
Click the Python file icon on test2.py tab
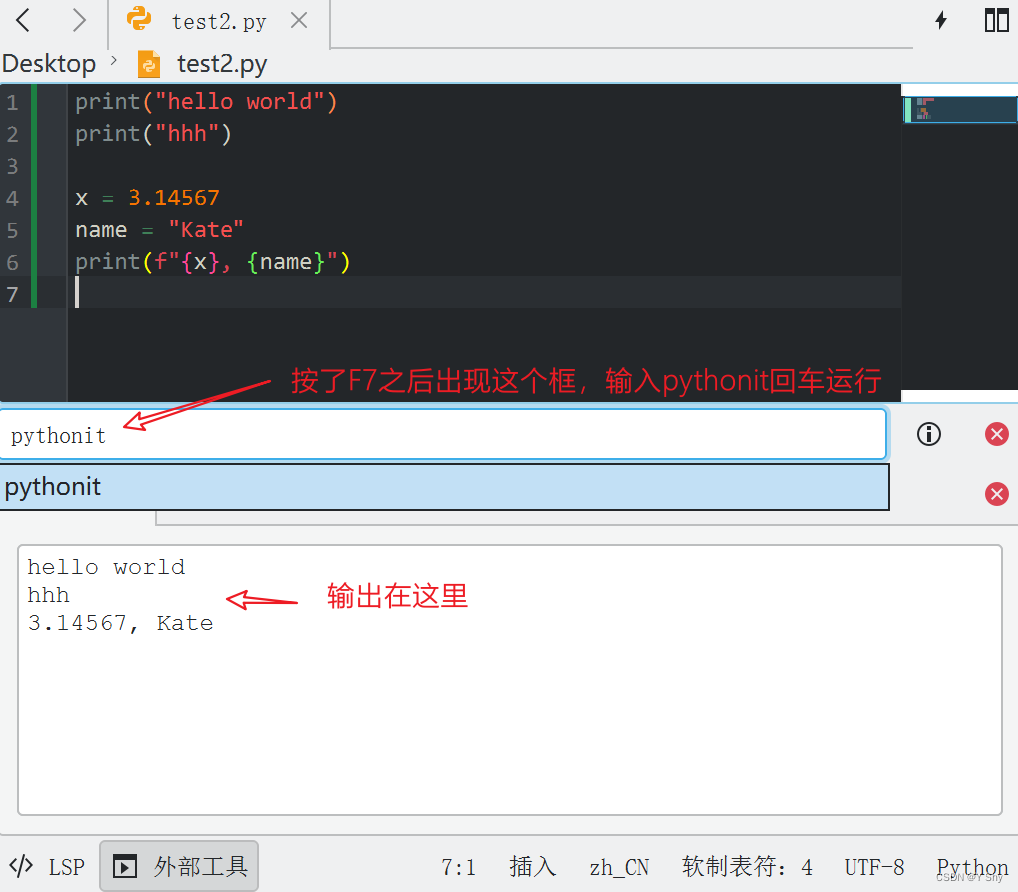pos(139,19)
